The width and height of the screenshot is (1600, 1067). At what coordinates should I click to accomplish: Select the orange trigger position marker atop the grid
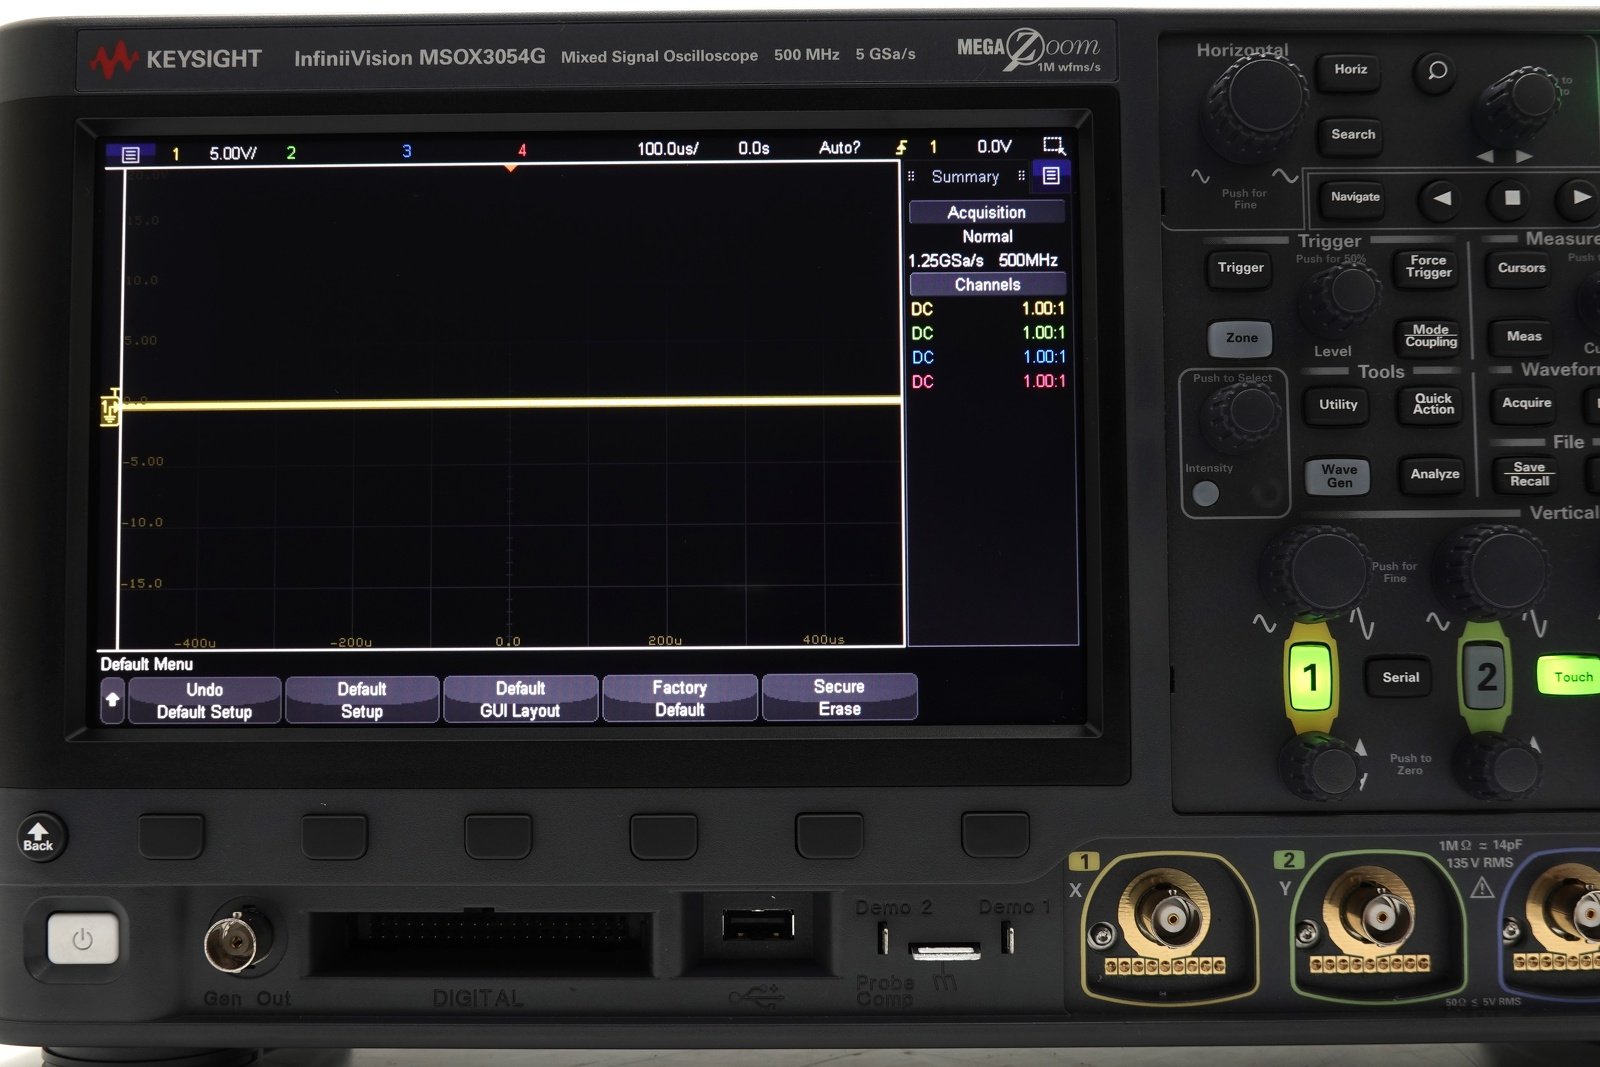click(510, 167)
